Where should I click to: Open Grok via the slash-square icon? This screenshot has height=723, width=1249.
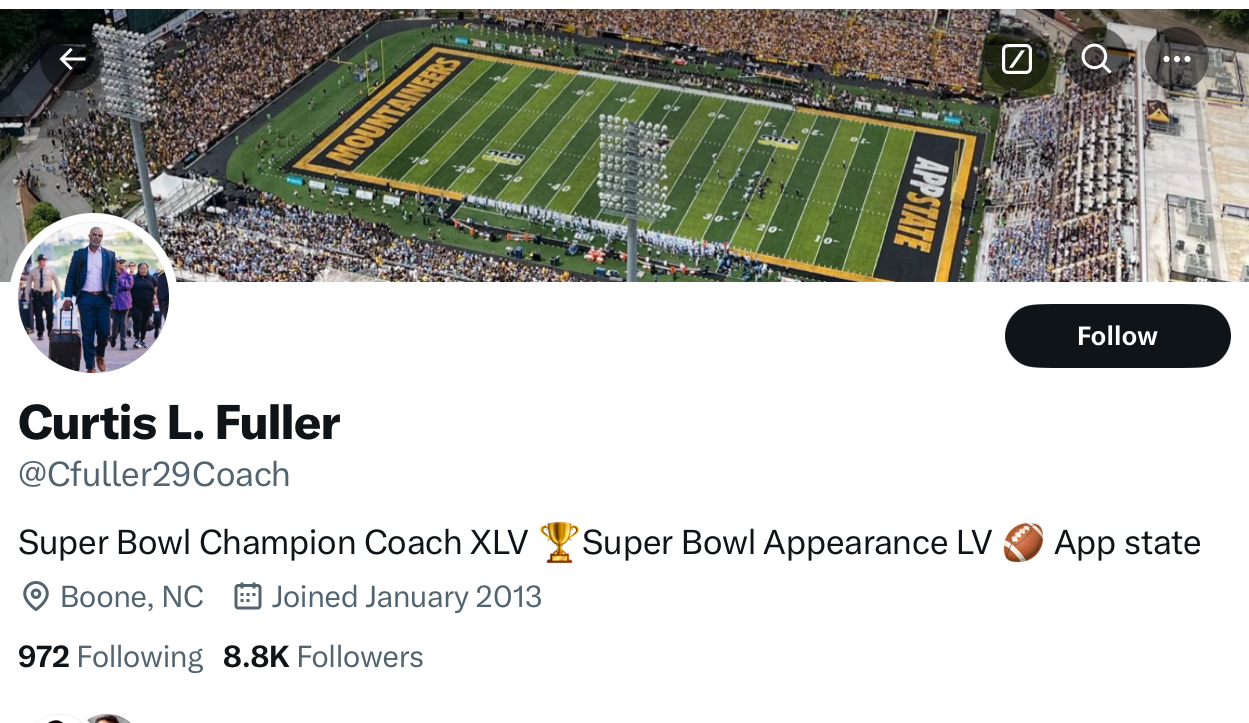(1016, 60)
